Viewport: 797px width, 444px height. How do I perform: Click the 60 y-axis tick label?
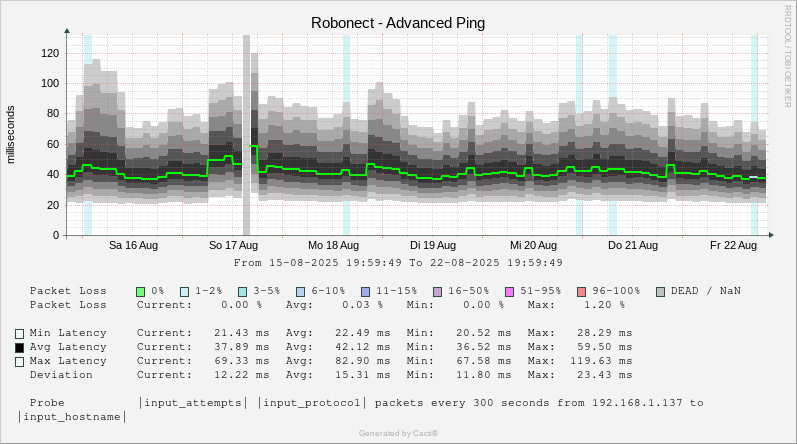(53, 144)
